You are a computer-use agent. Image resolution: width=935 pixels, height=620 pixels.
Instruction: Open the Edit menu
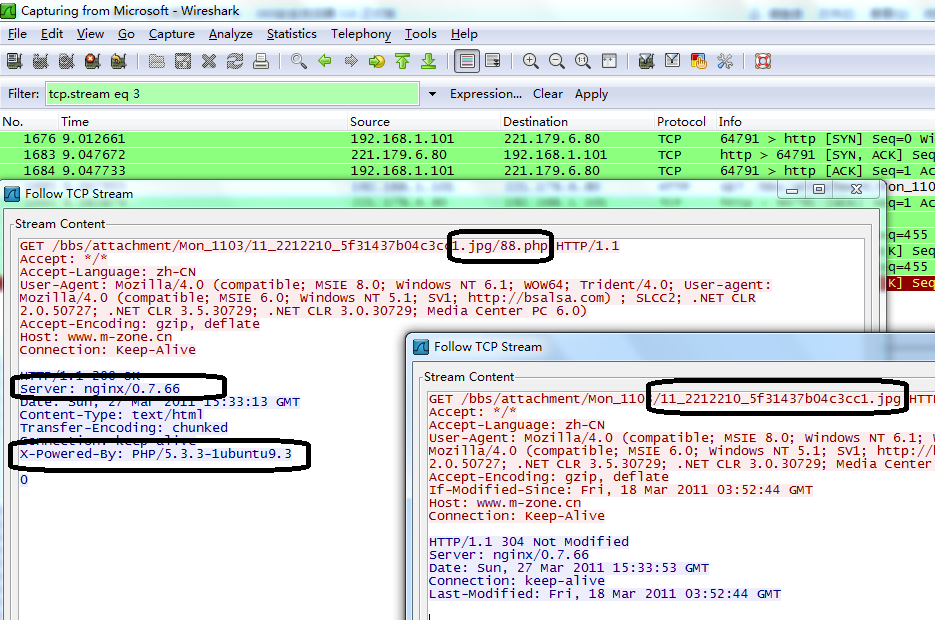pyautogui.click(x=52, y=34)
